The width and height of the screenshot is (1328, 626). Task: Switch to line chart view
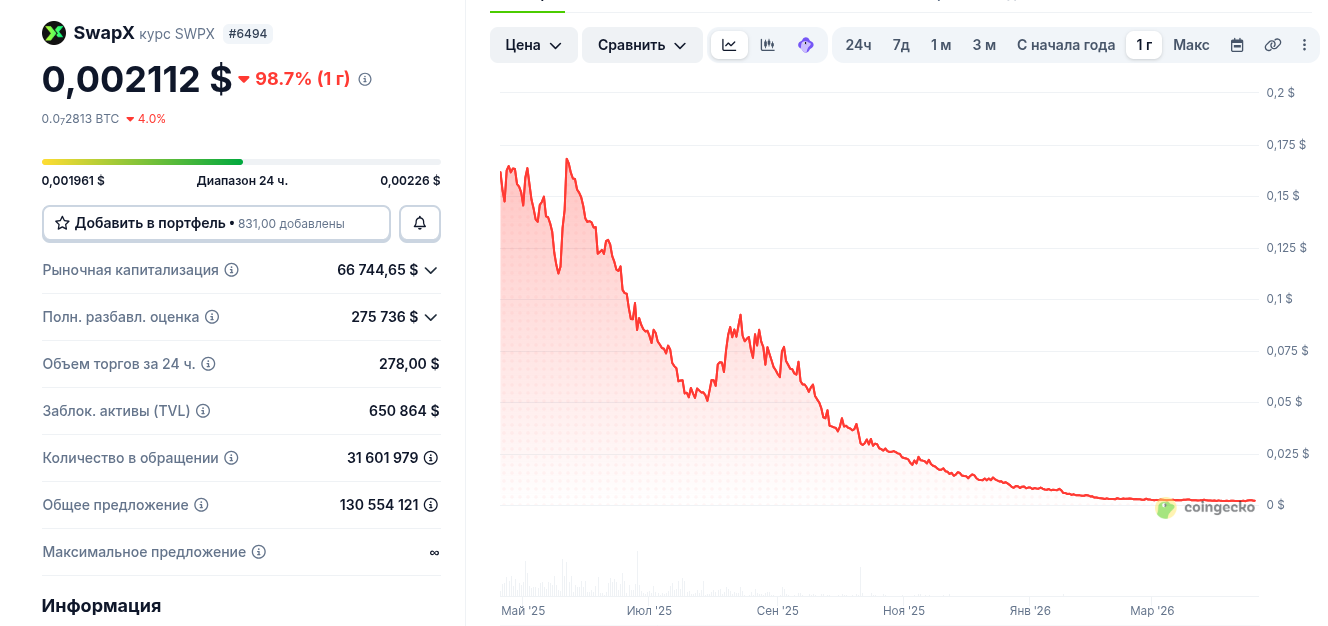(729, 45)
